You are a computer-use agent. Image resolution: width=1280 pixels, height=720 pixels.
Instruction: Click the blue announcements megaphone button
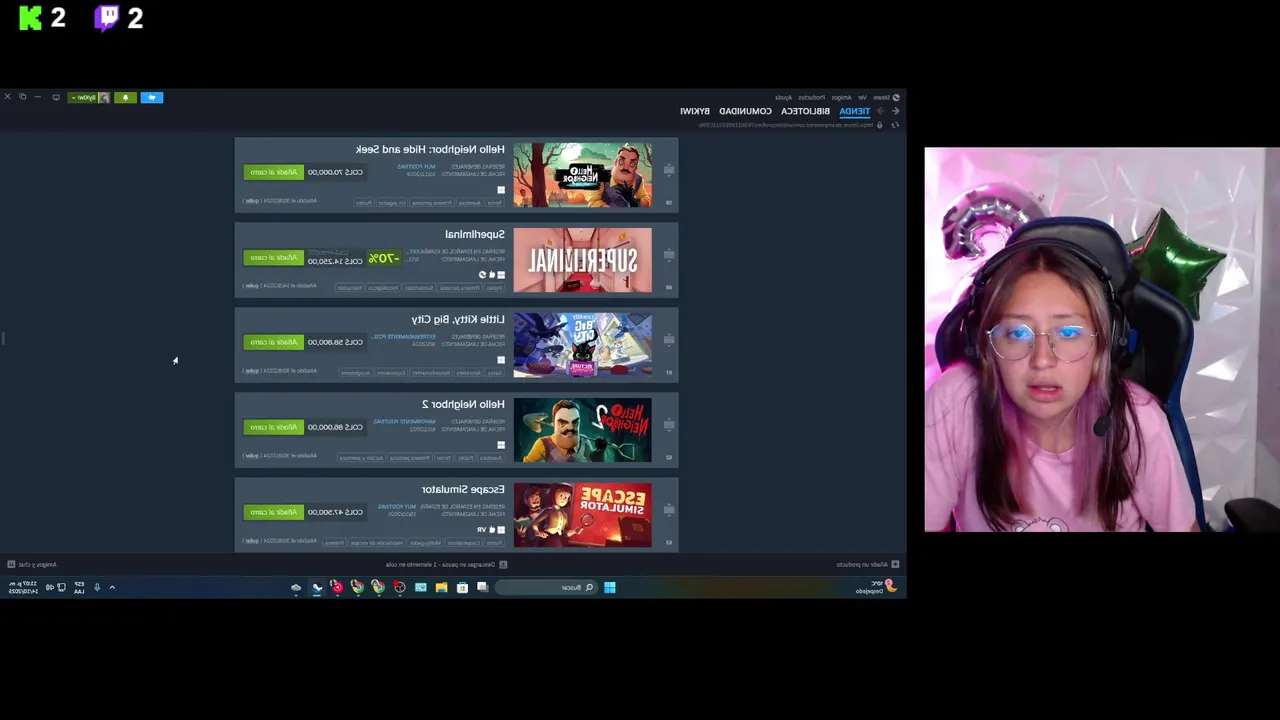(x=152, y=97)
